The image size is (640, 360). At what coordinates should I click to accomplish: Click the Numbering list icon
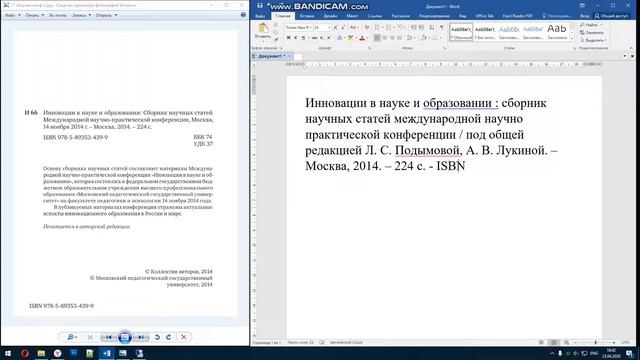click(389, 27)
